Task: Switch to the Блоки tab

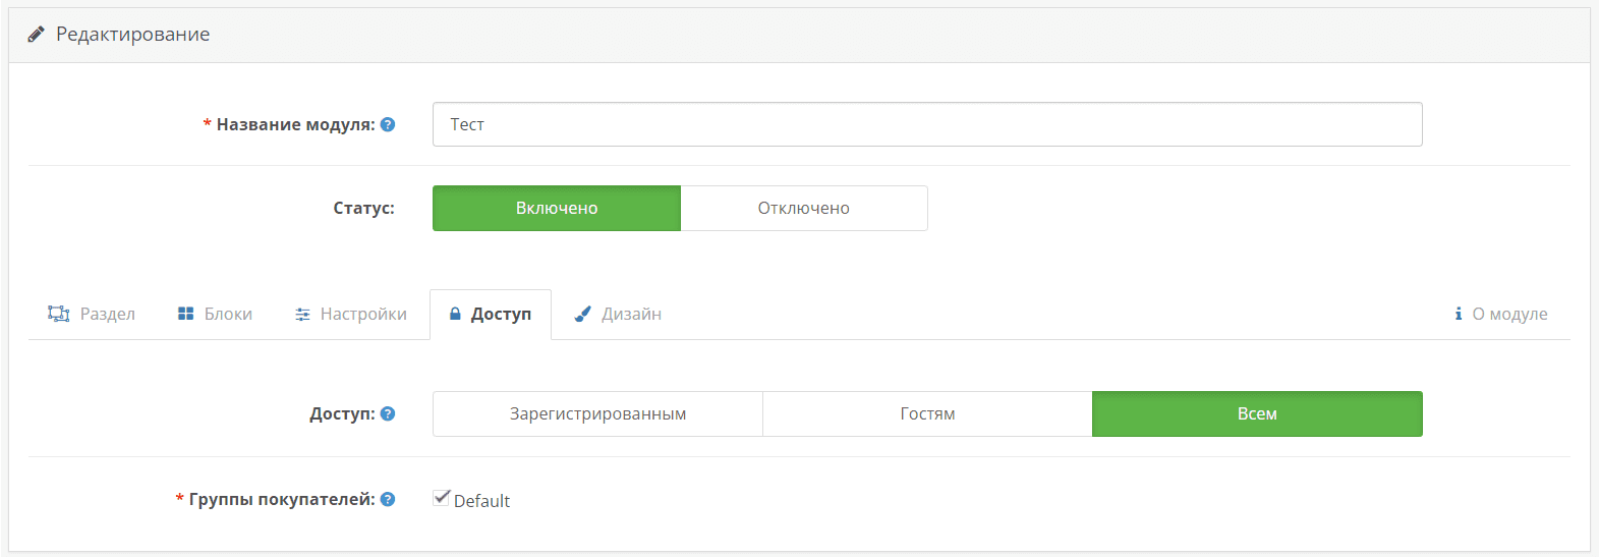Action: click(215, 314)
